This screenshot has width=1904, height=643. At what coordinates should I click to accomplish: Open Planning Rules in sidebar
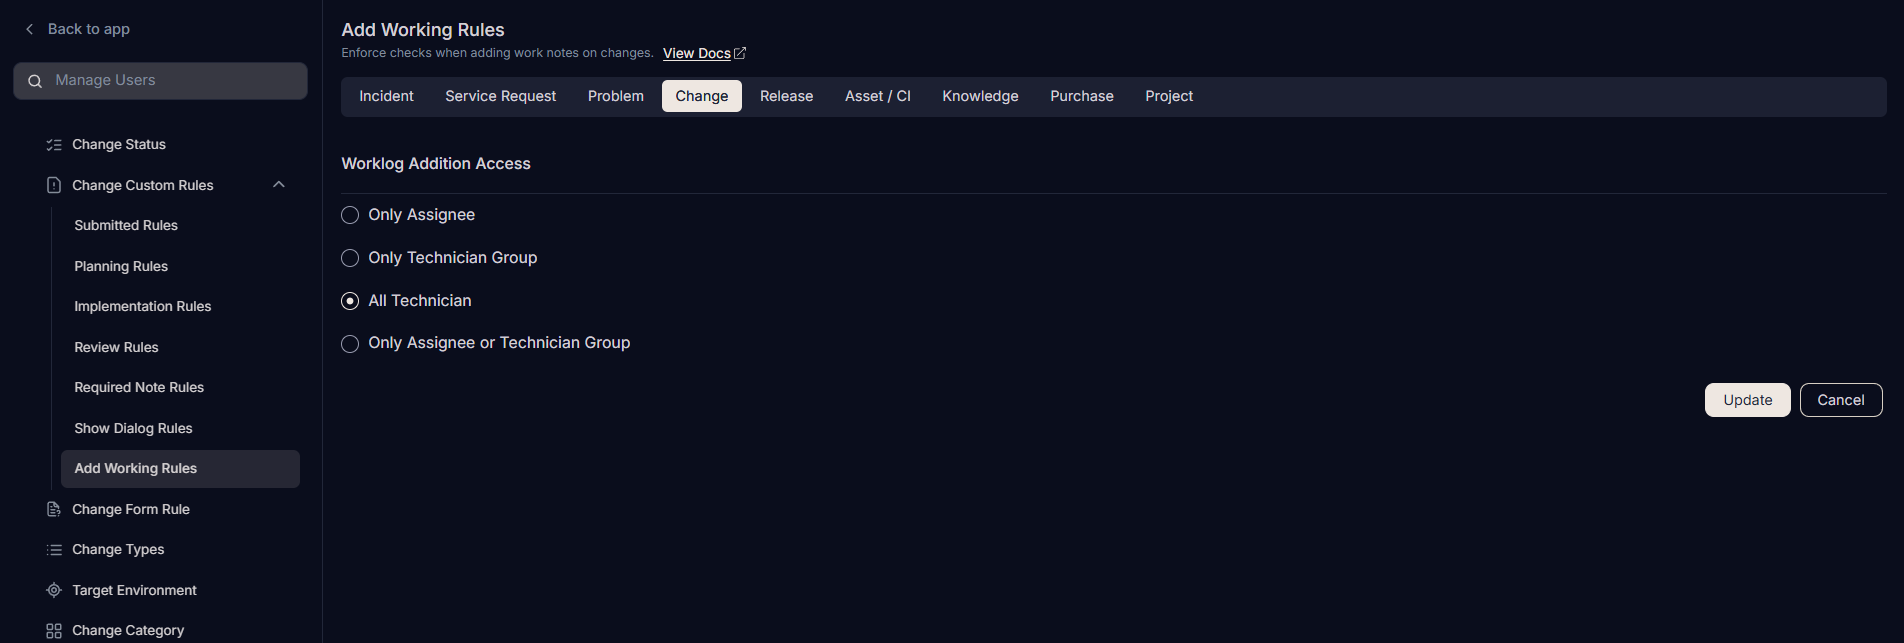(121, 266)
